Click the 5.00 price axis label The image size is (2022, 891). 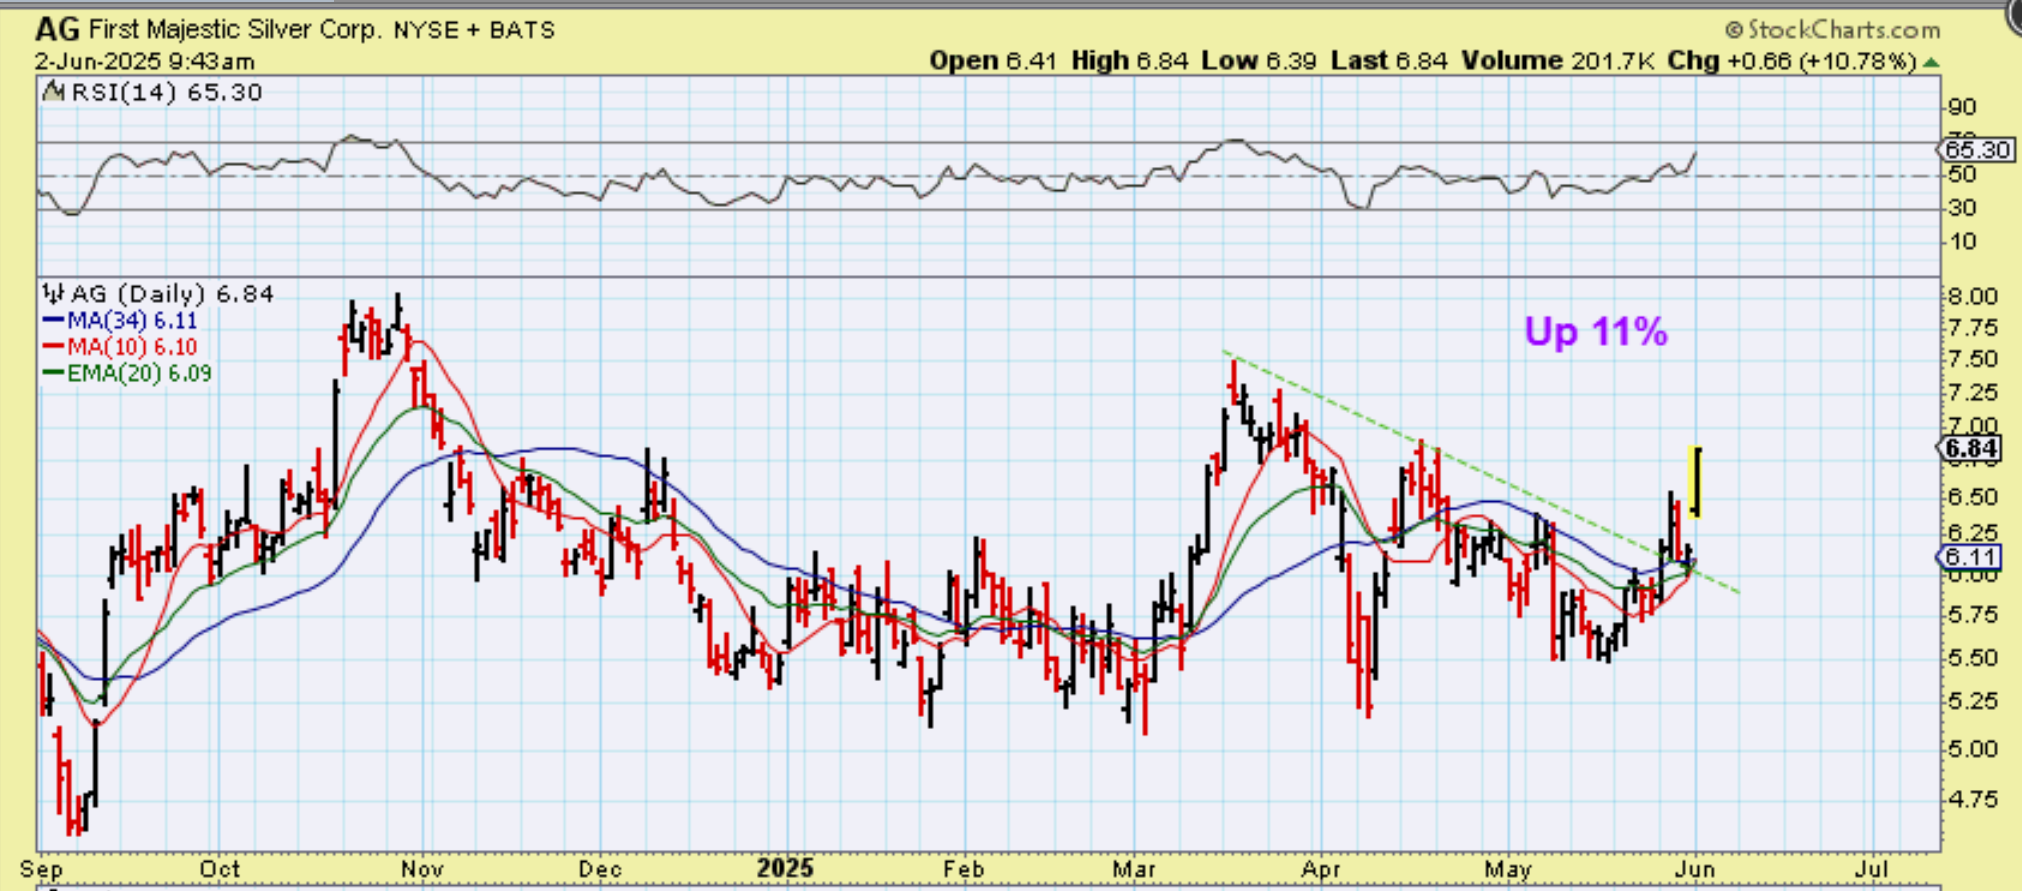click(x=1972, y=749)
